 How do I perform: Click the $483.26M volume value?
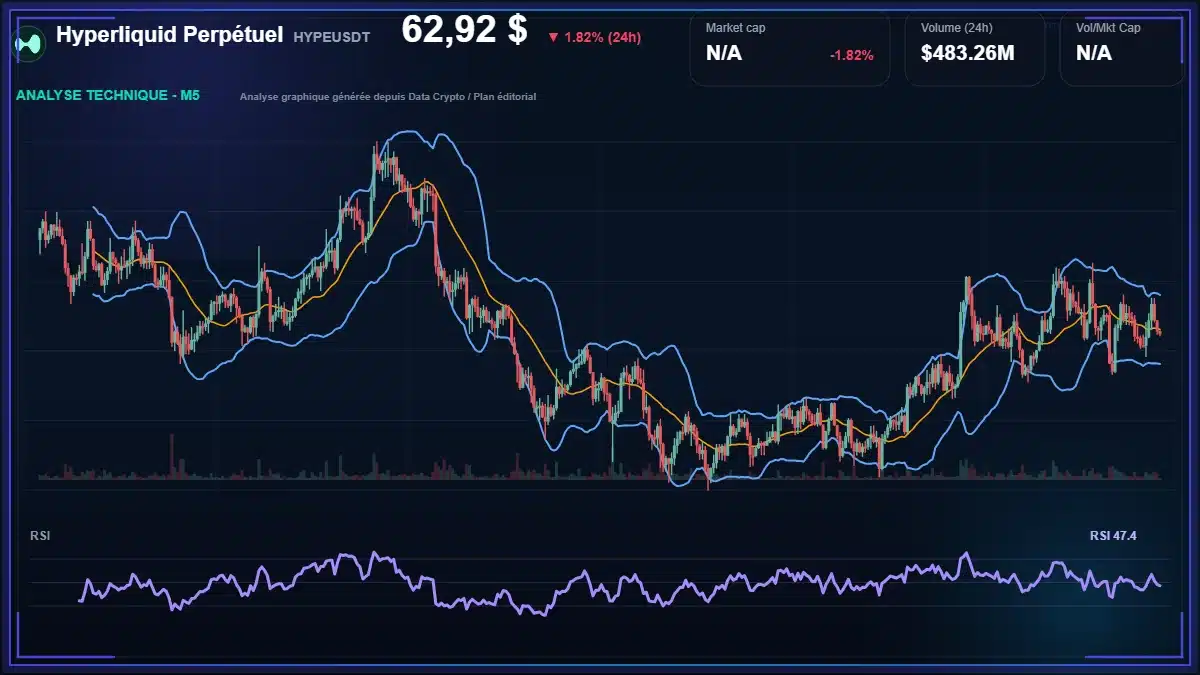pyautogui.click(x=967, y=53)
